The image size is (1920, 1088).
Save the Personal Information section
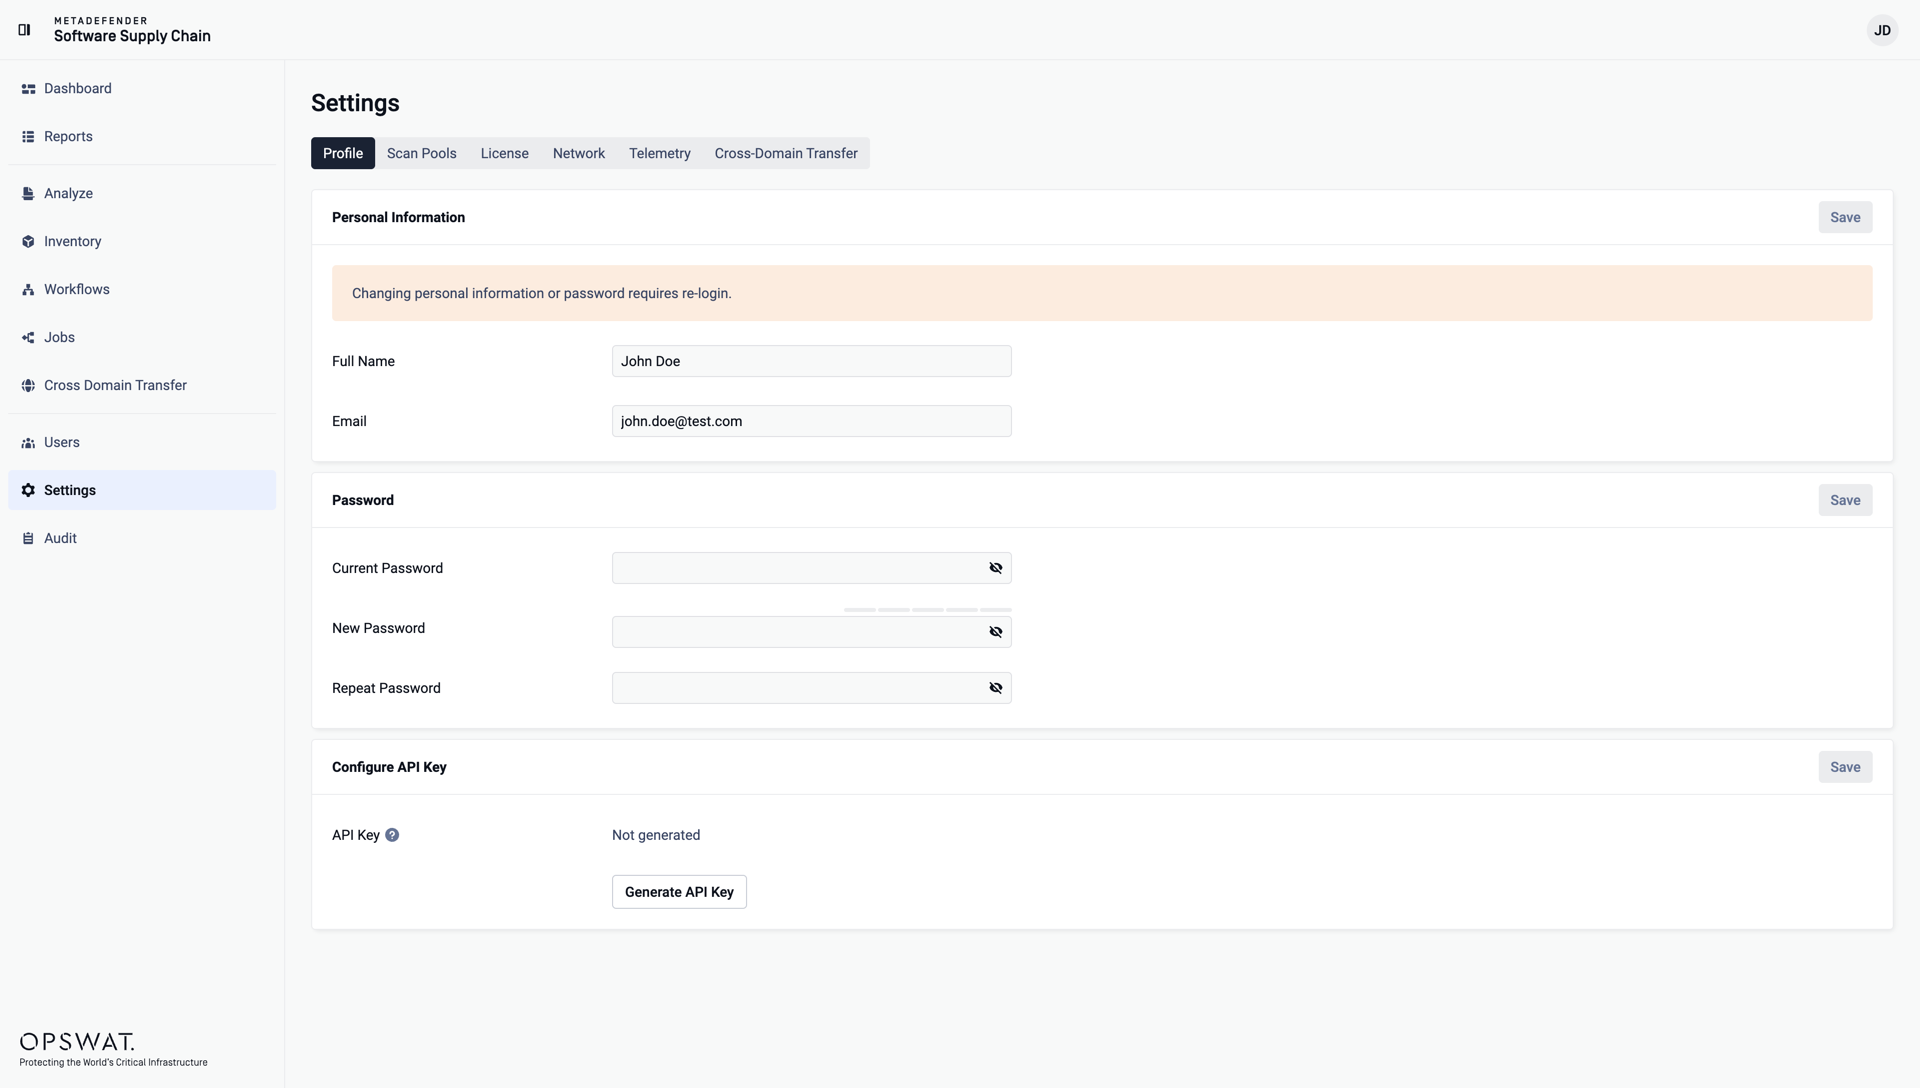coord(1845,217)
